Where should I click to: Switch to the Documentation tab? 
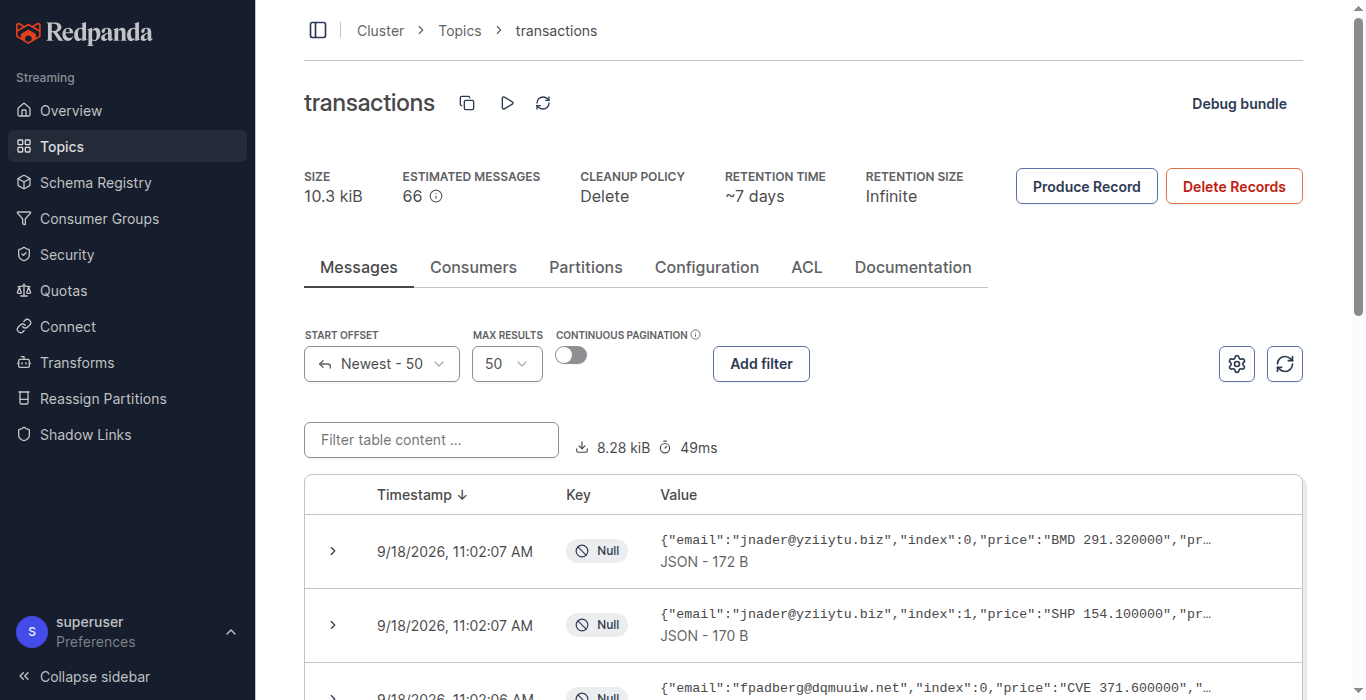(x=913, y=267)
